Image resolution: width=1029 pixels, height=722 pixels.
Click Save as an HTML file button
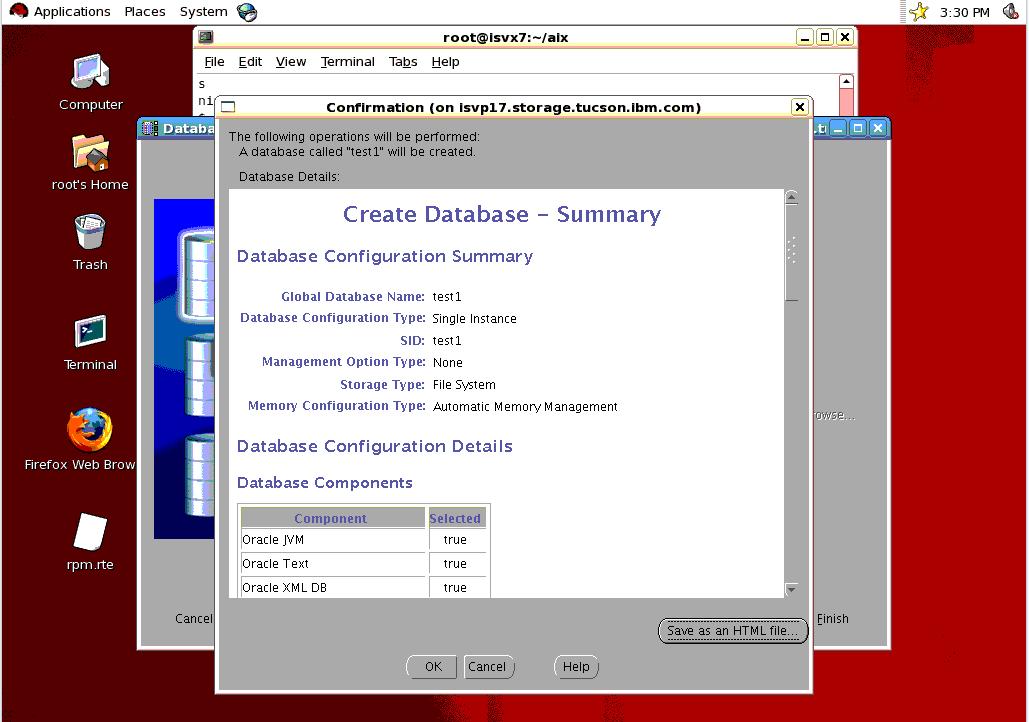point(732,631)
